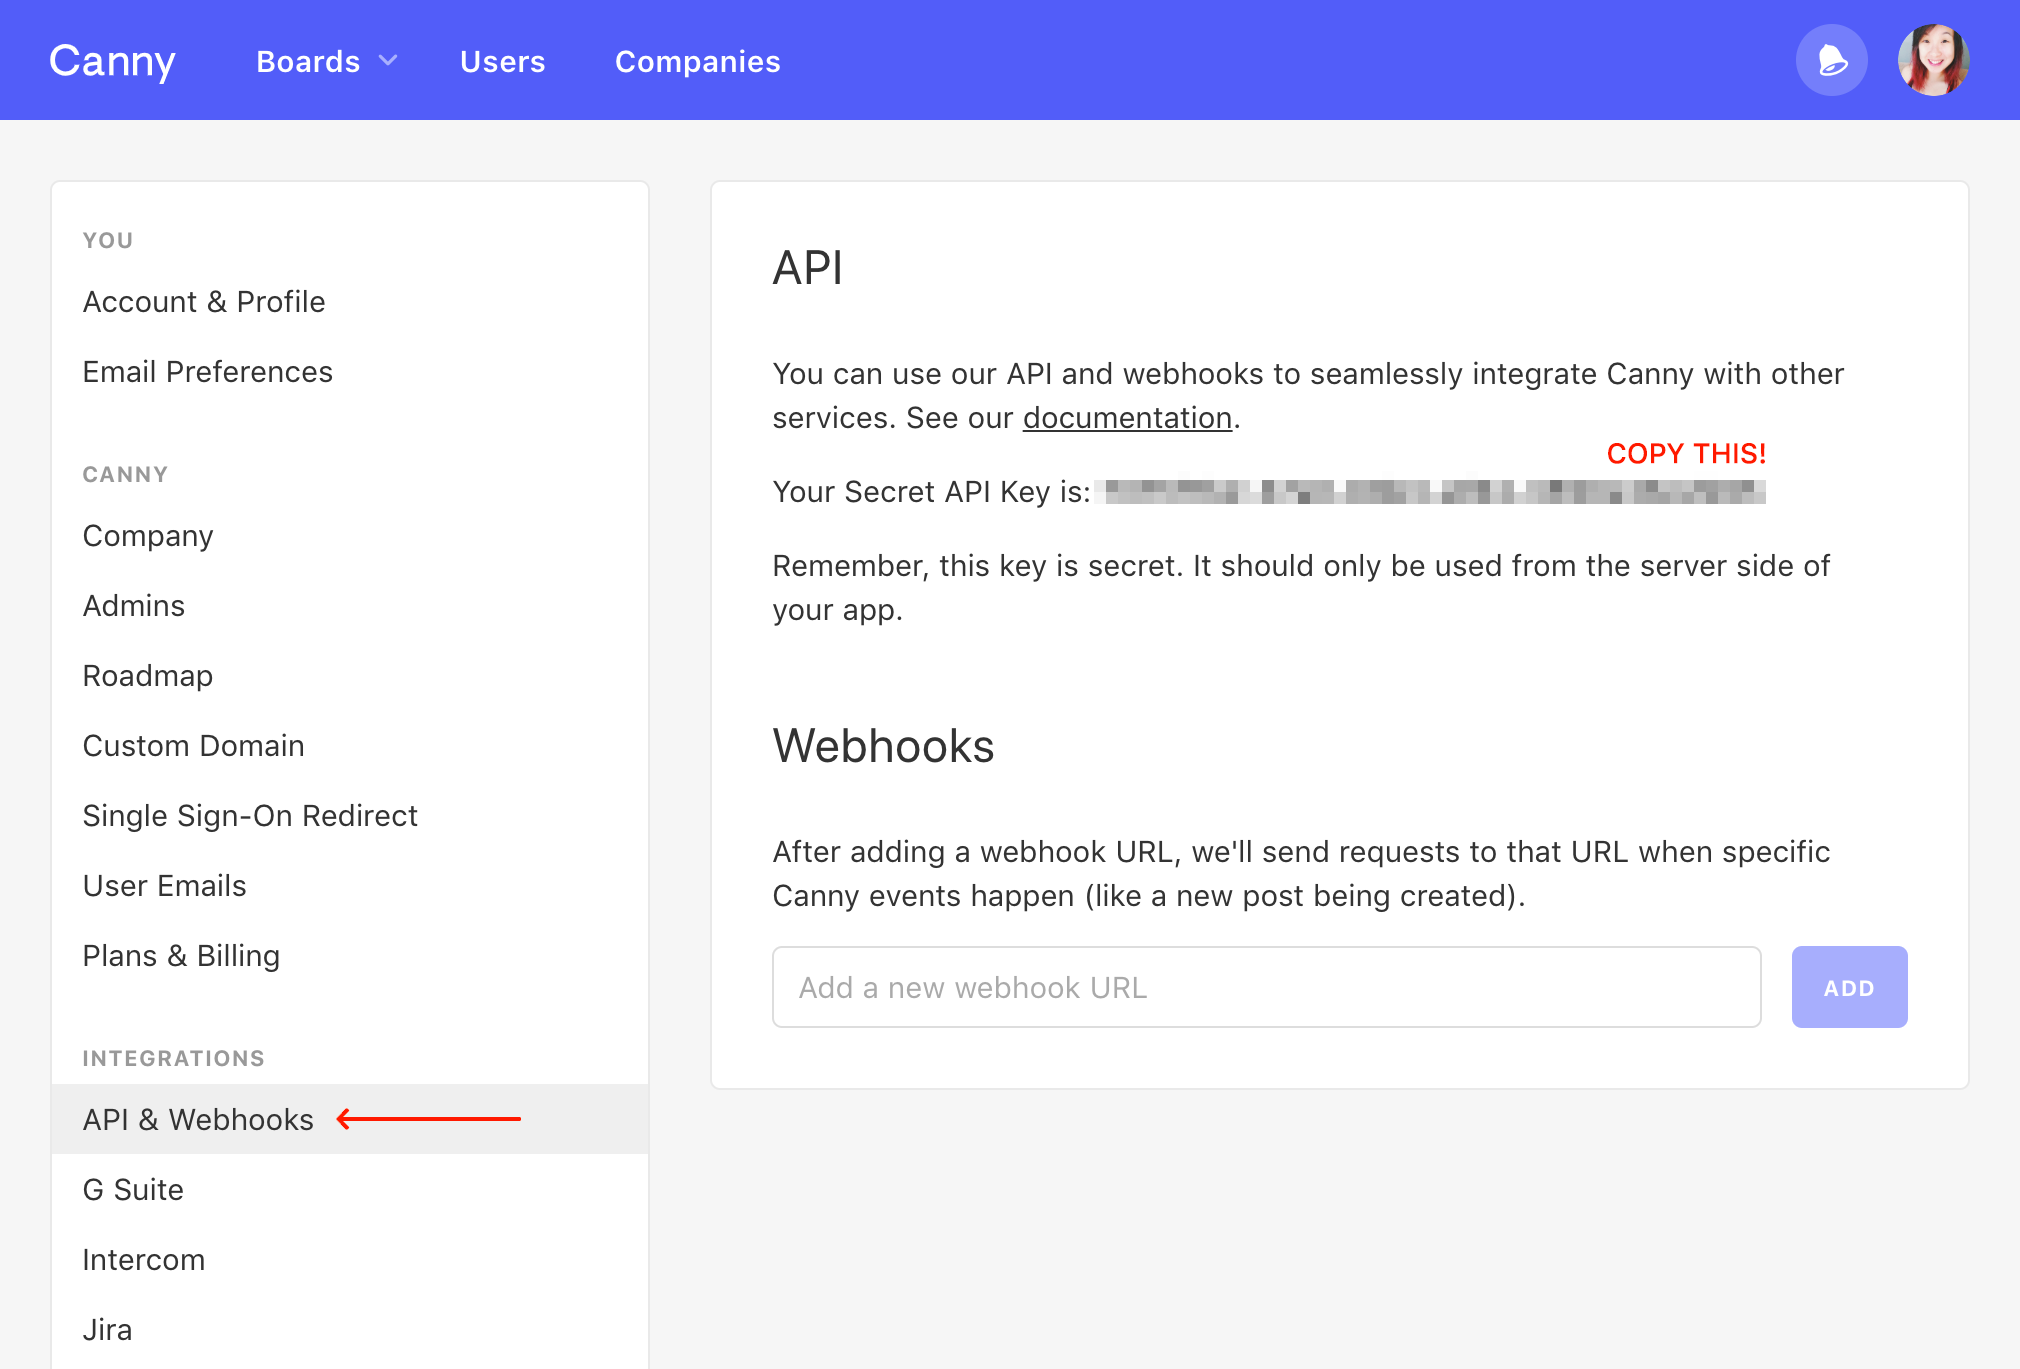The image size is (2020, 1369).
Task: Click the blurred Secret API Key value
Action: 1430,491
